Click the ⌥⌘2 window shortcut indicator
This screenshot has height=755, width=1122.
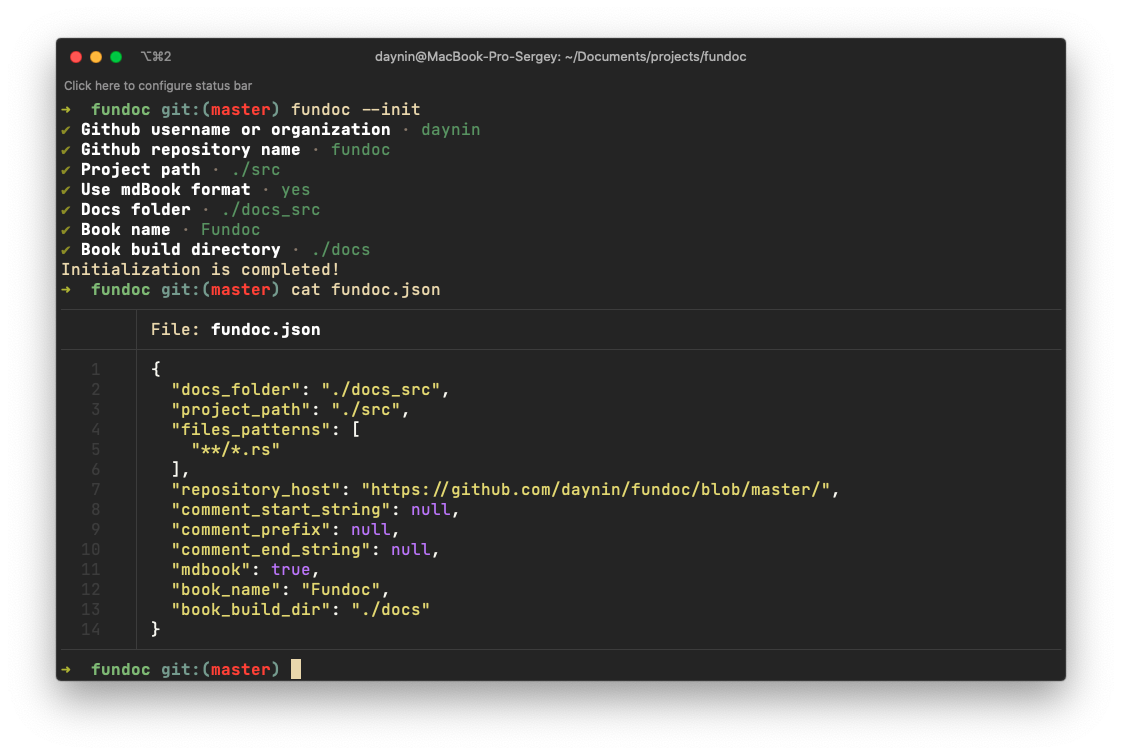[x=156, y=57]
